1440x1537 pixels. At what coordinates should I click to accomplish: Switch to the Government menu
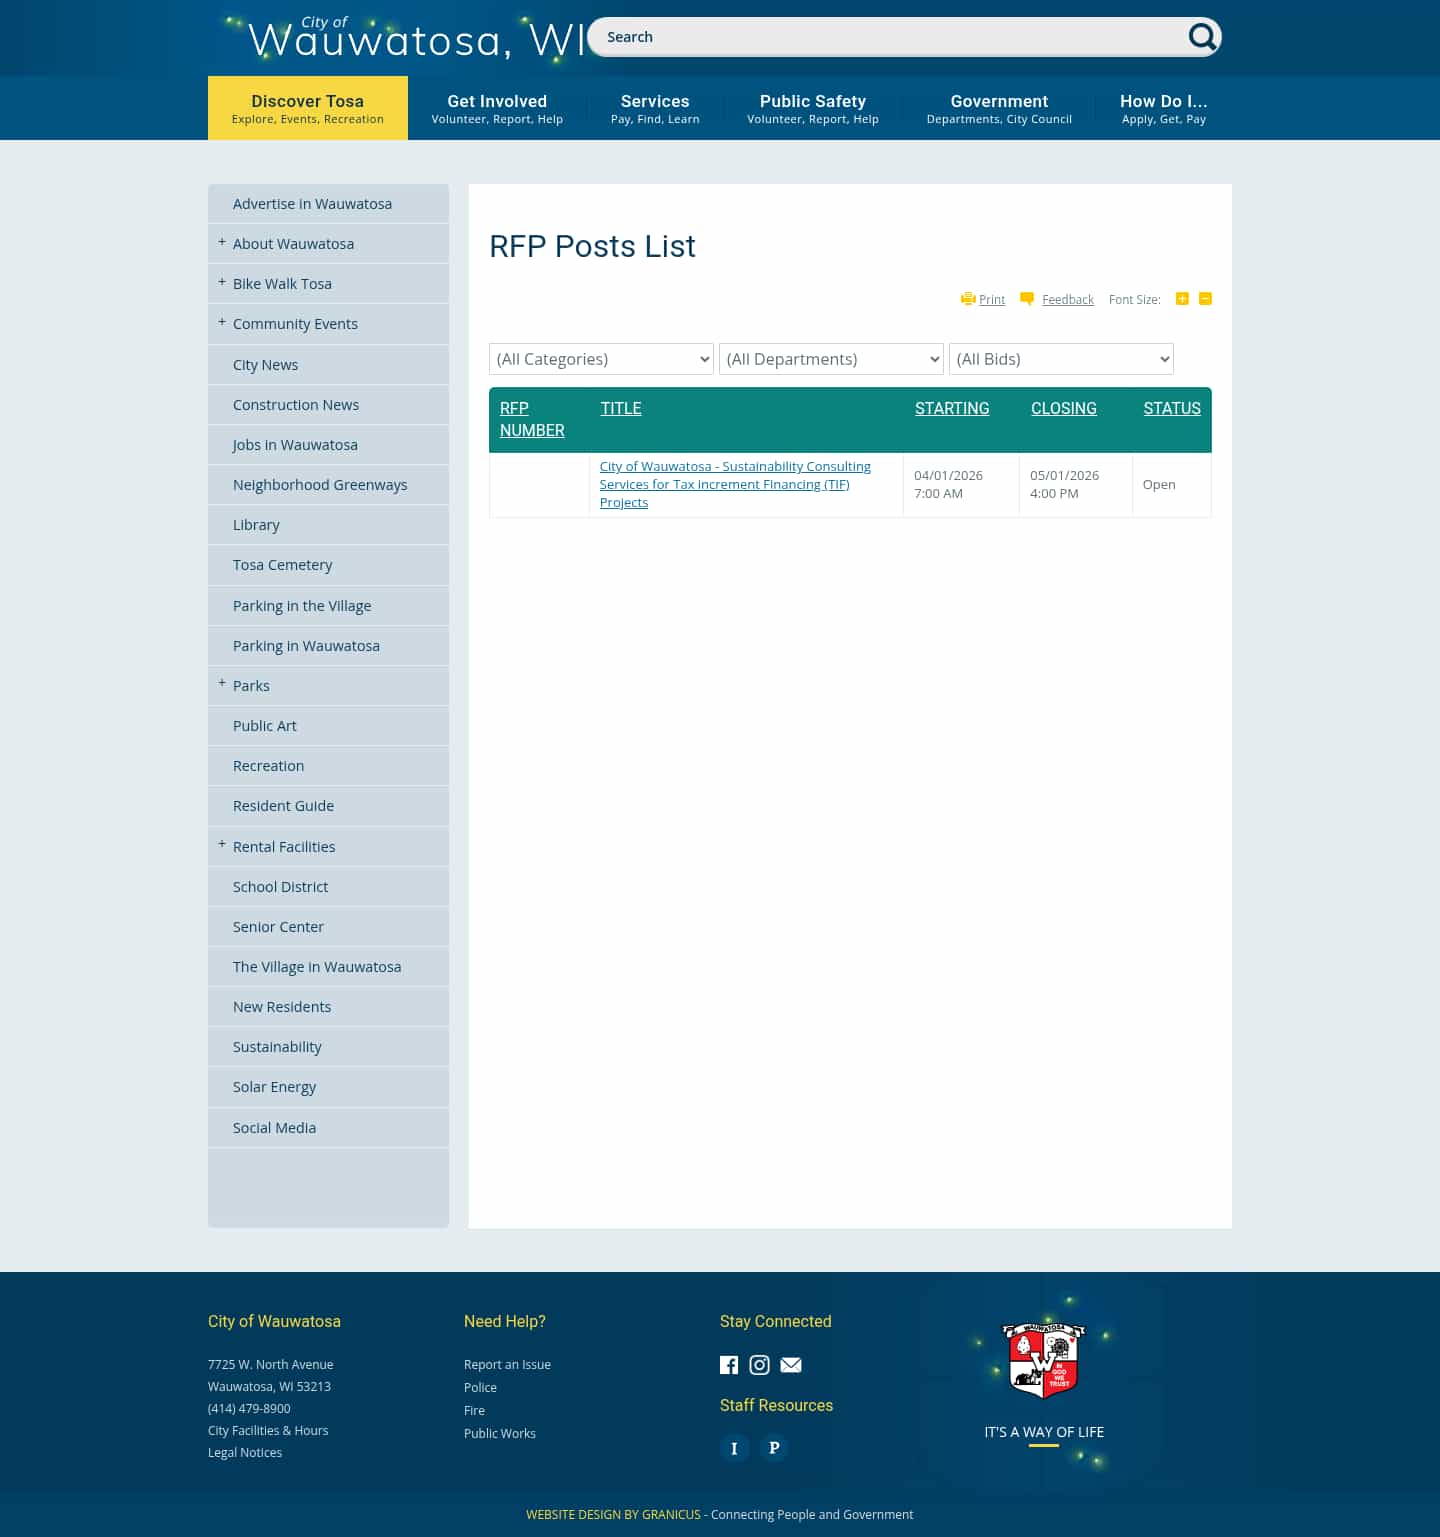(999, 107)
